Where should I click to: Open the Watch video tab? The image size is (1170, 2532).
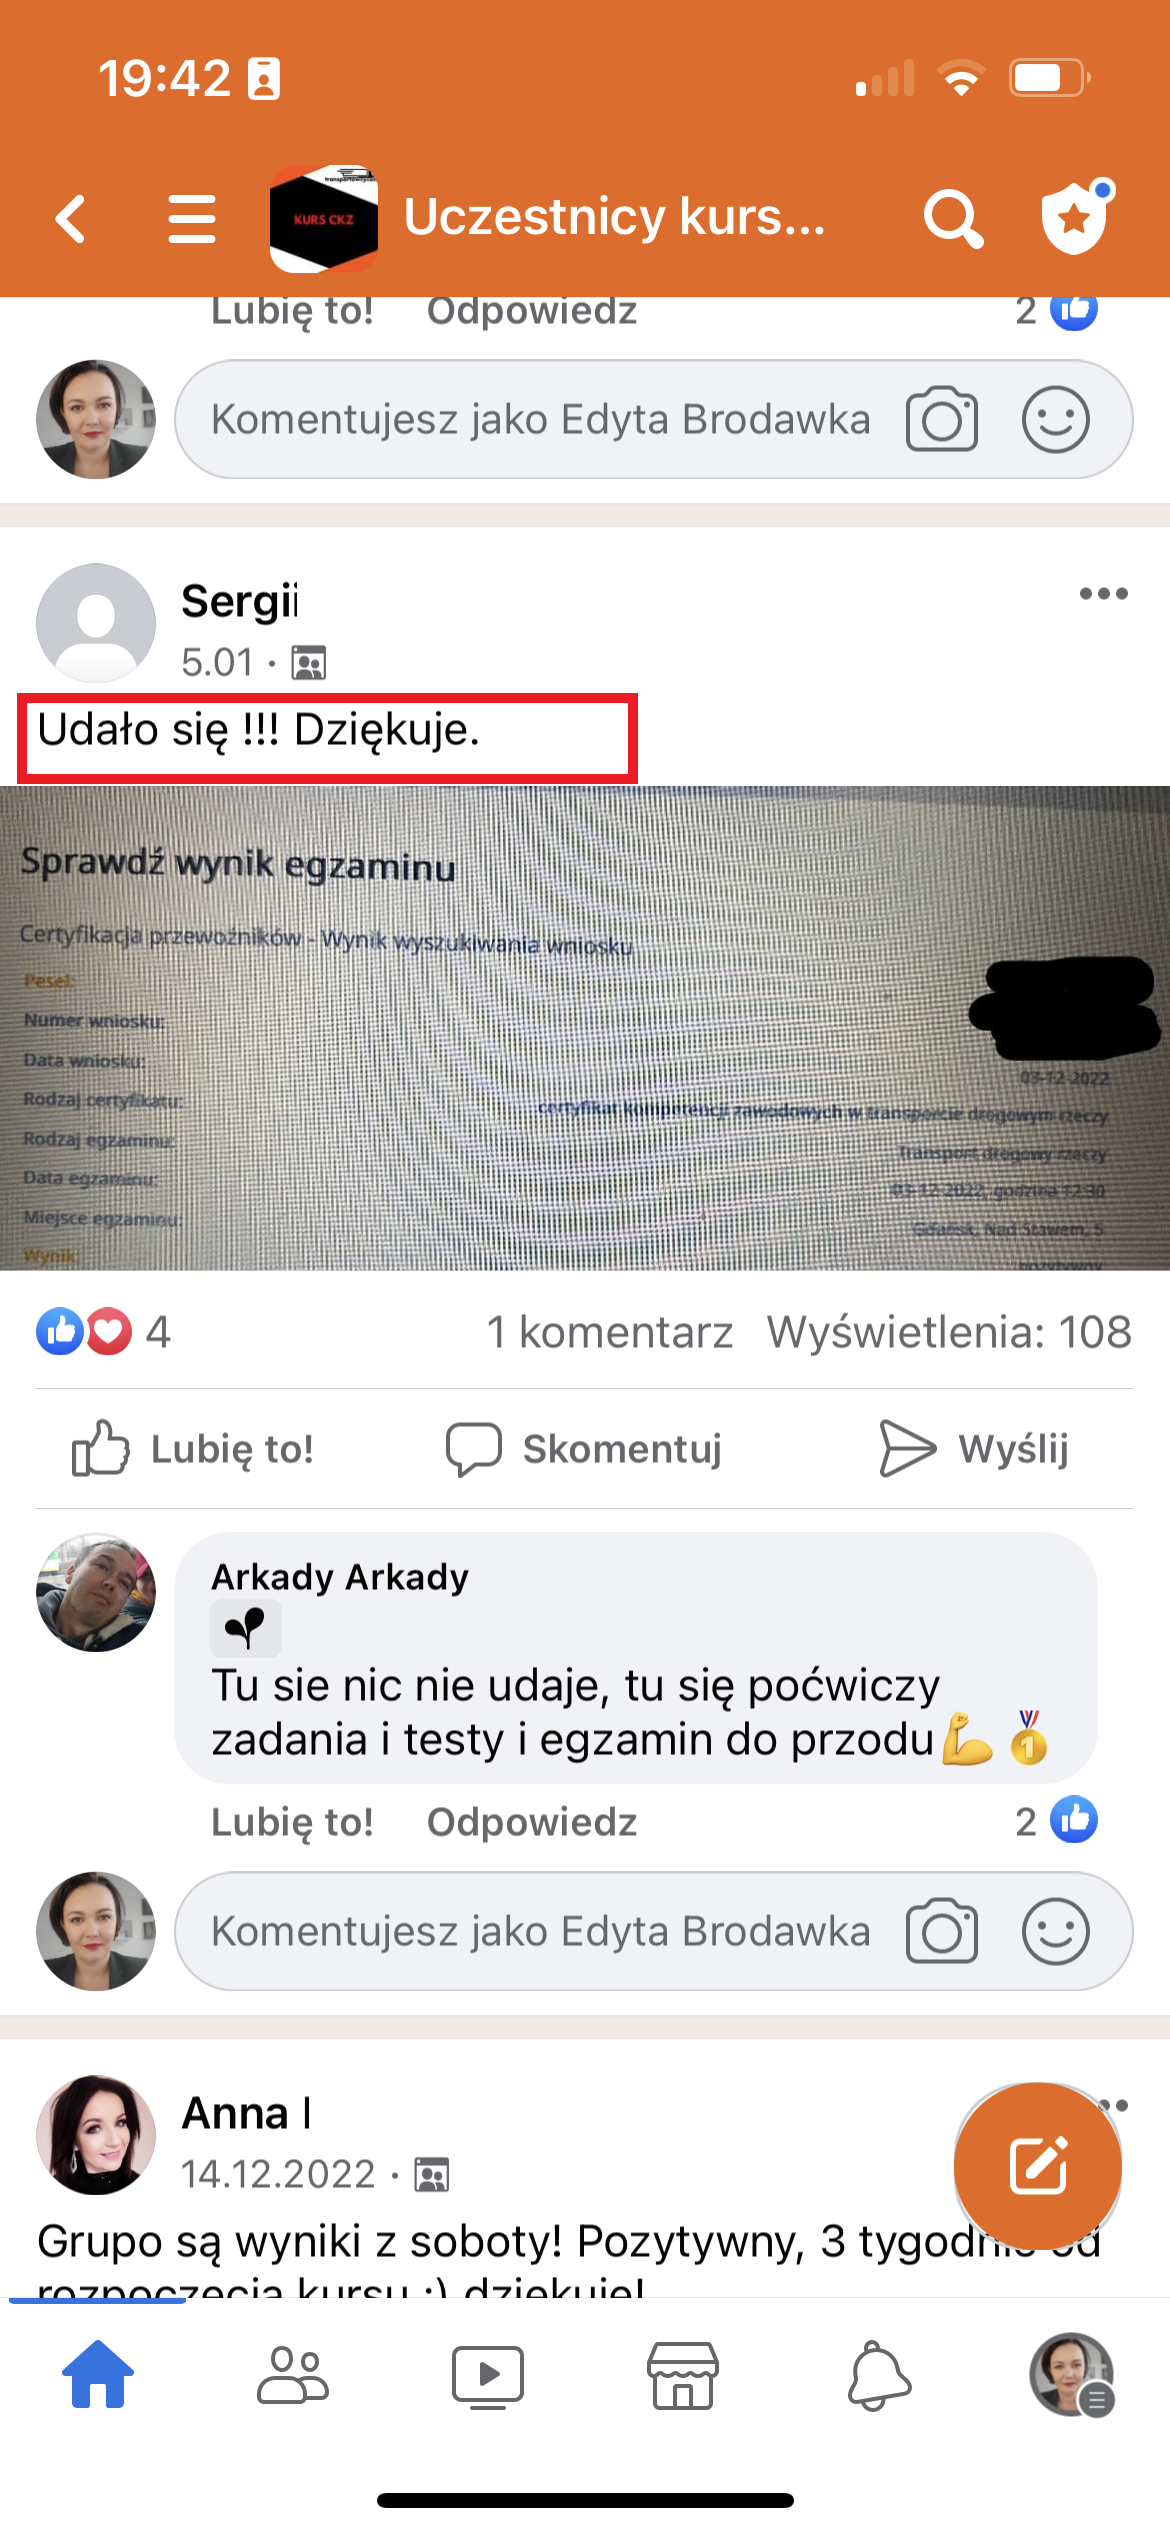coord(487,2375)
